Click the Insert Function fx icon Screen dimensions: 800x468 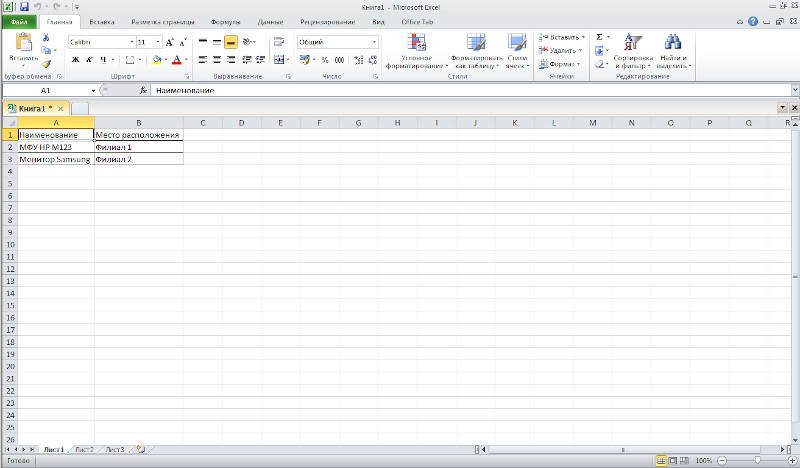click(143, 90)
